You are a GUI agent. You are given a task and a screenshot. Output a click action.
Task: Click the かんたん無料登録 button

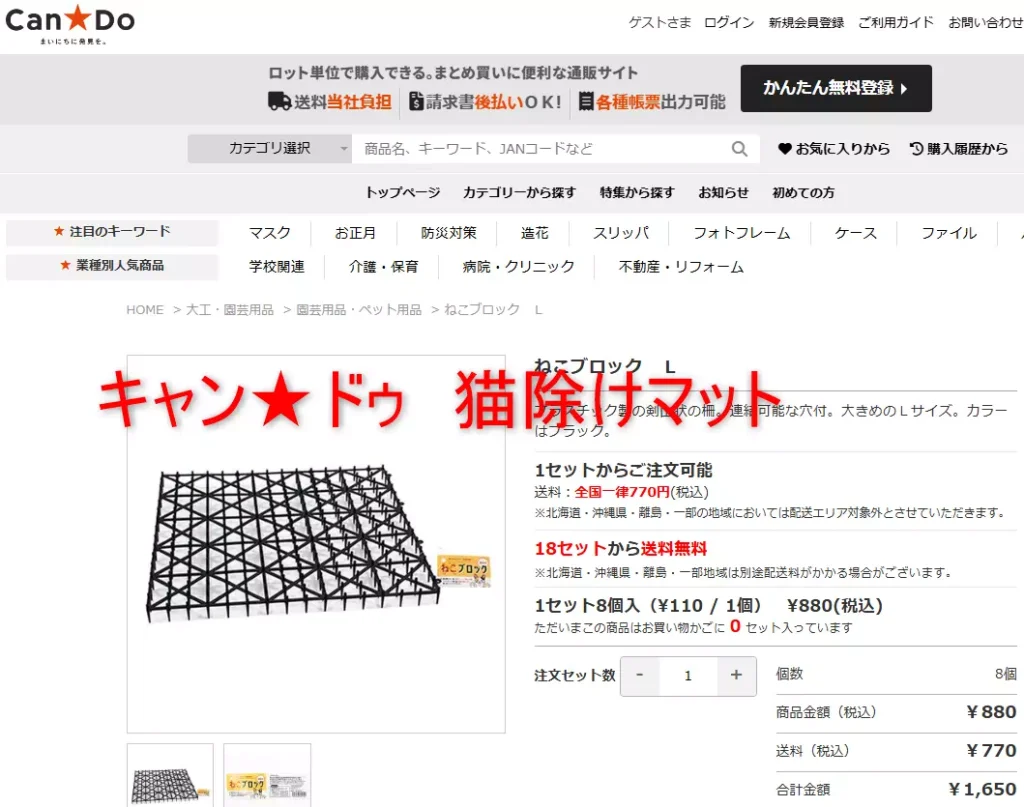click(835, 88)
